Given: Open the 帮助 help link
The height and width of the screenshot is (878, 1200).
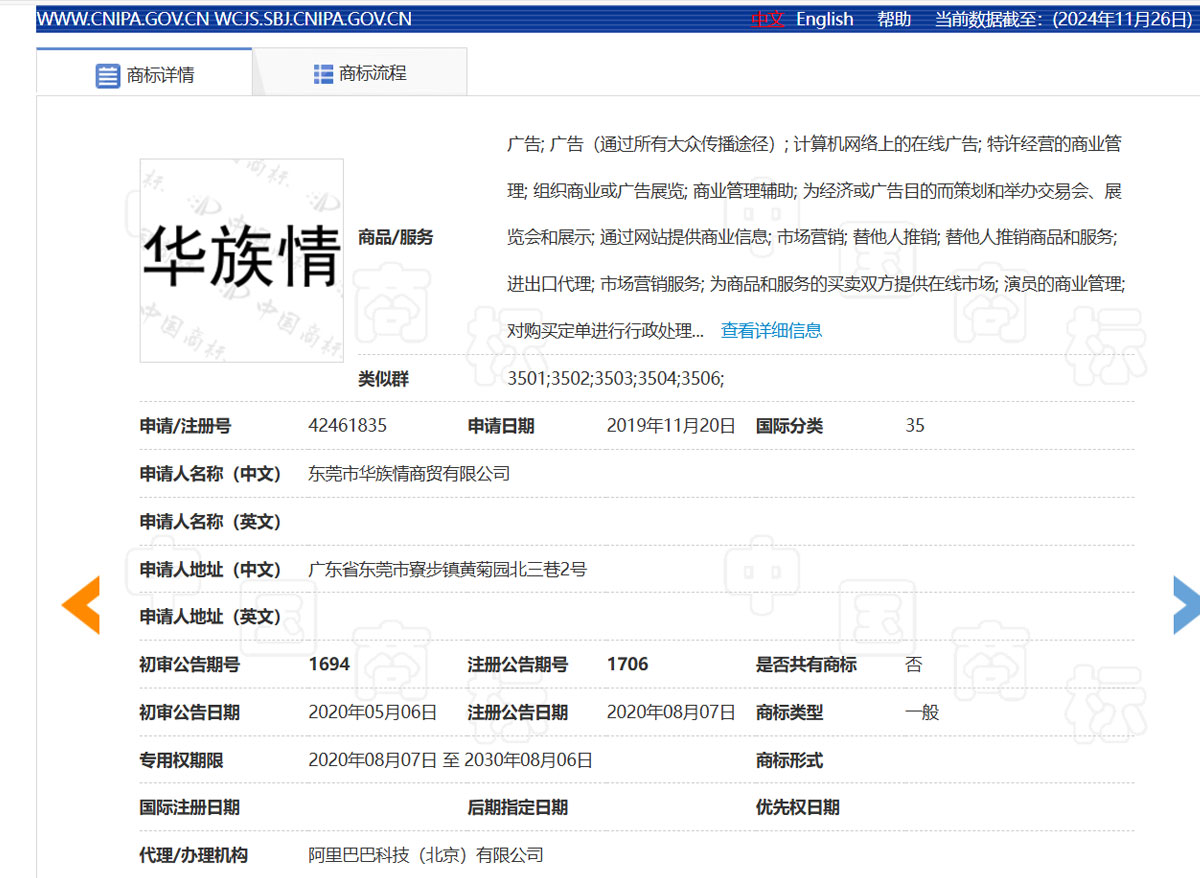Looking at the screenshot, I should pyautogui.click(x=894, y=19).
